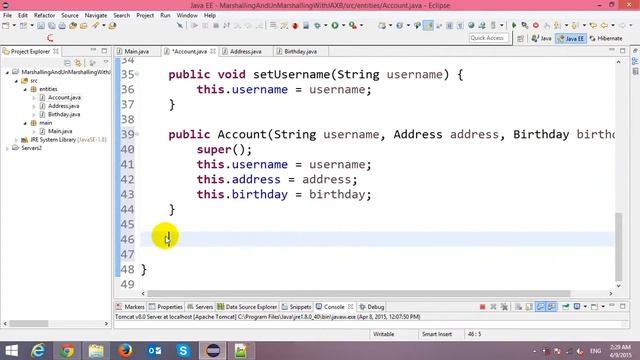Viewport: 640px width, 360px height.
Task: Collapse the entities package node
Action: 25,89
